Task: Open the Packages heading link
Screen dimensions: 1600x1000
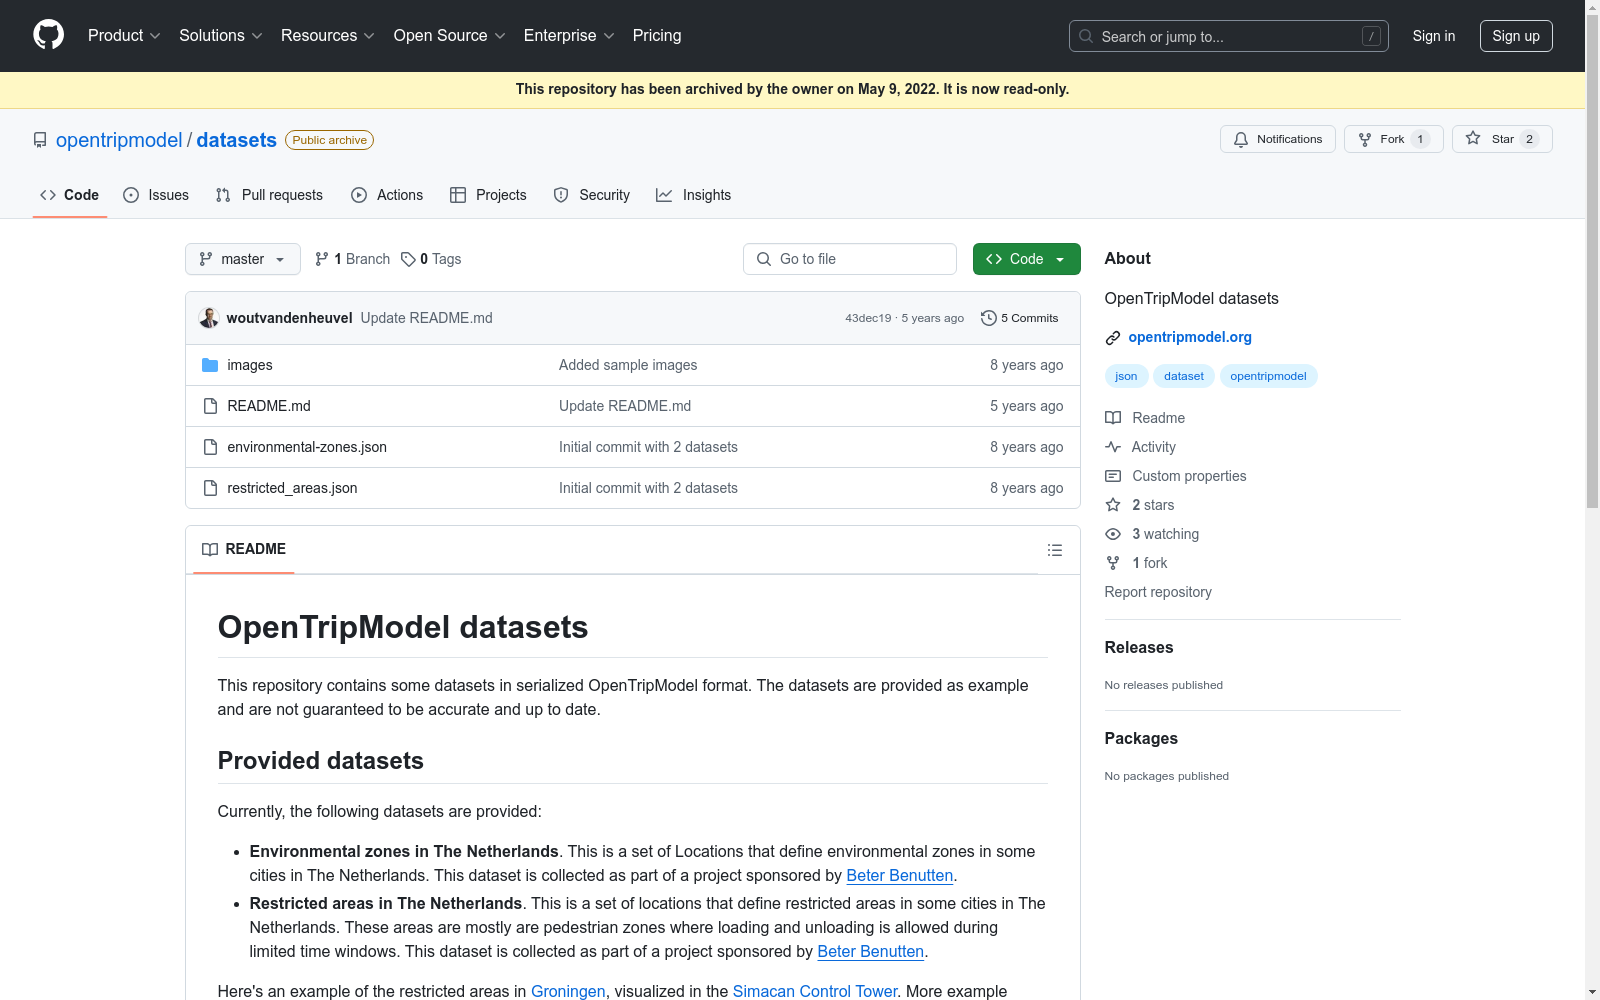Action: [1141, 738]
